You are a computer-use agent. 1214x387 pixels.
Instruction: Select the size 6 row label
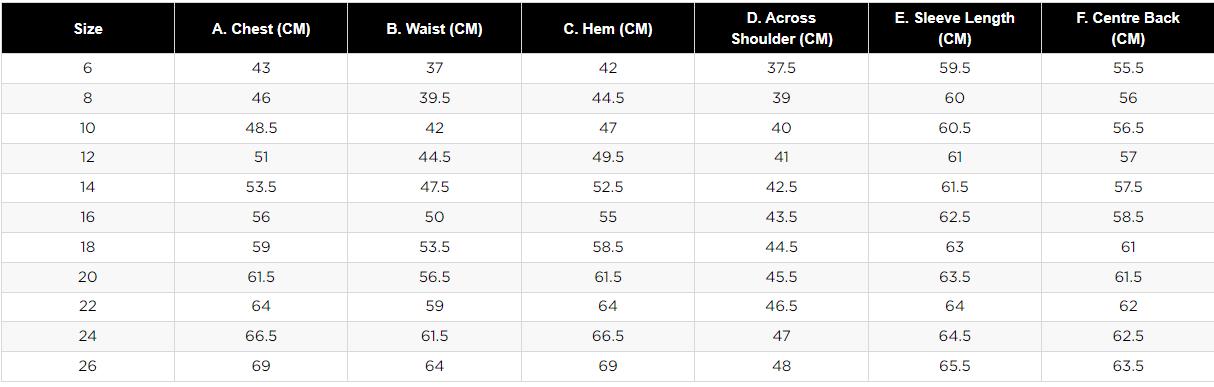88,68
